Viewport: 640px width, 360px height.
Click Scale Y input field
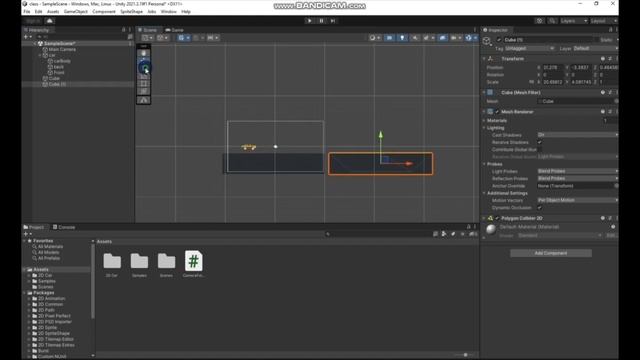(x=581, y=82)
